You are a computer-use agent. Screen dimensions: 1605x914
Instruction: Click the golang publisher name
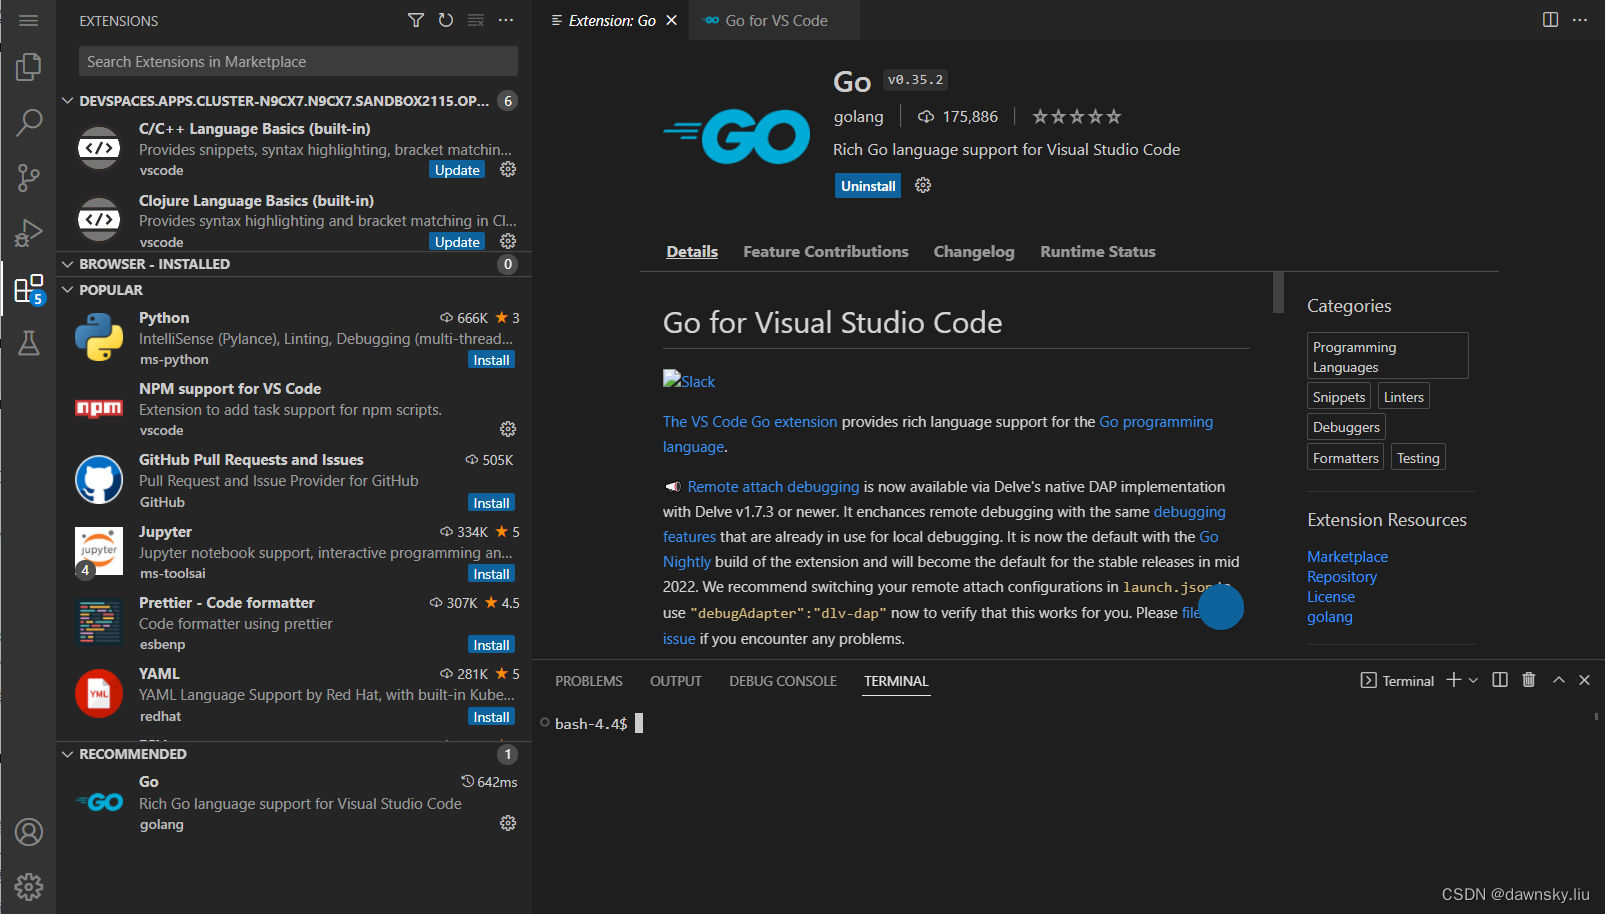tap(859, 117)
